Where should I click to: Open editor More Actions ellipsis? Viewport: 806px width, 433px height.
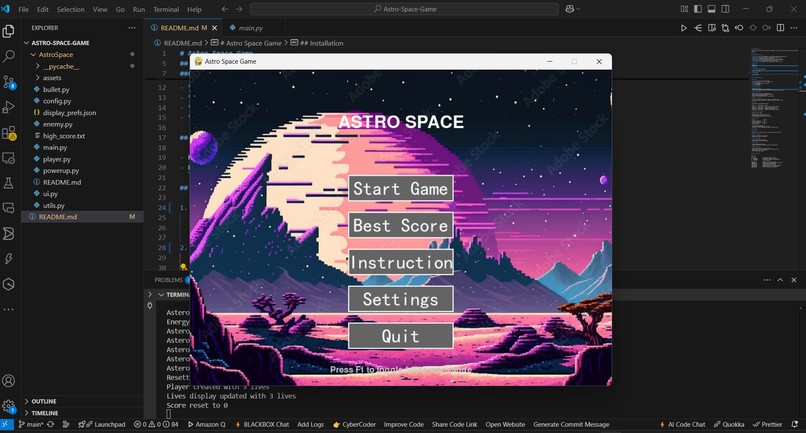pyautogui.click(x=794, y=28)
